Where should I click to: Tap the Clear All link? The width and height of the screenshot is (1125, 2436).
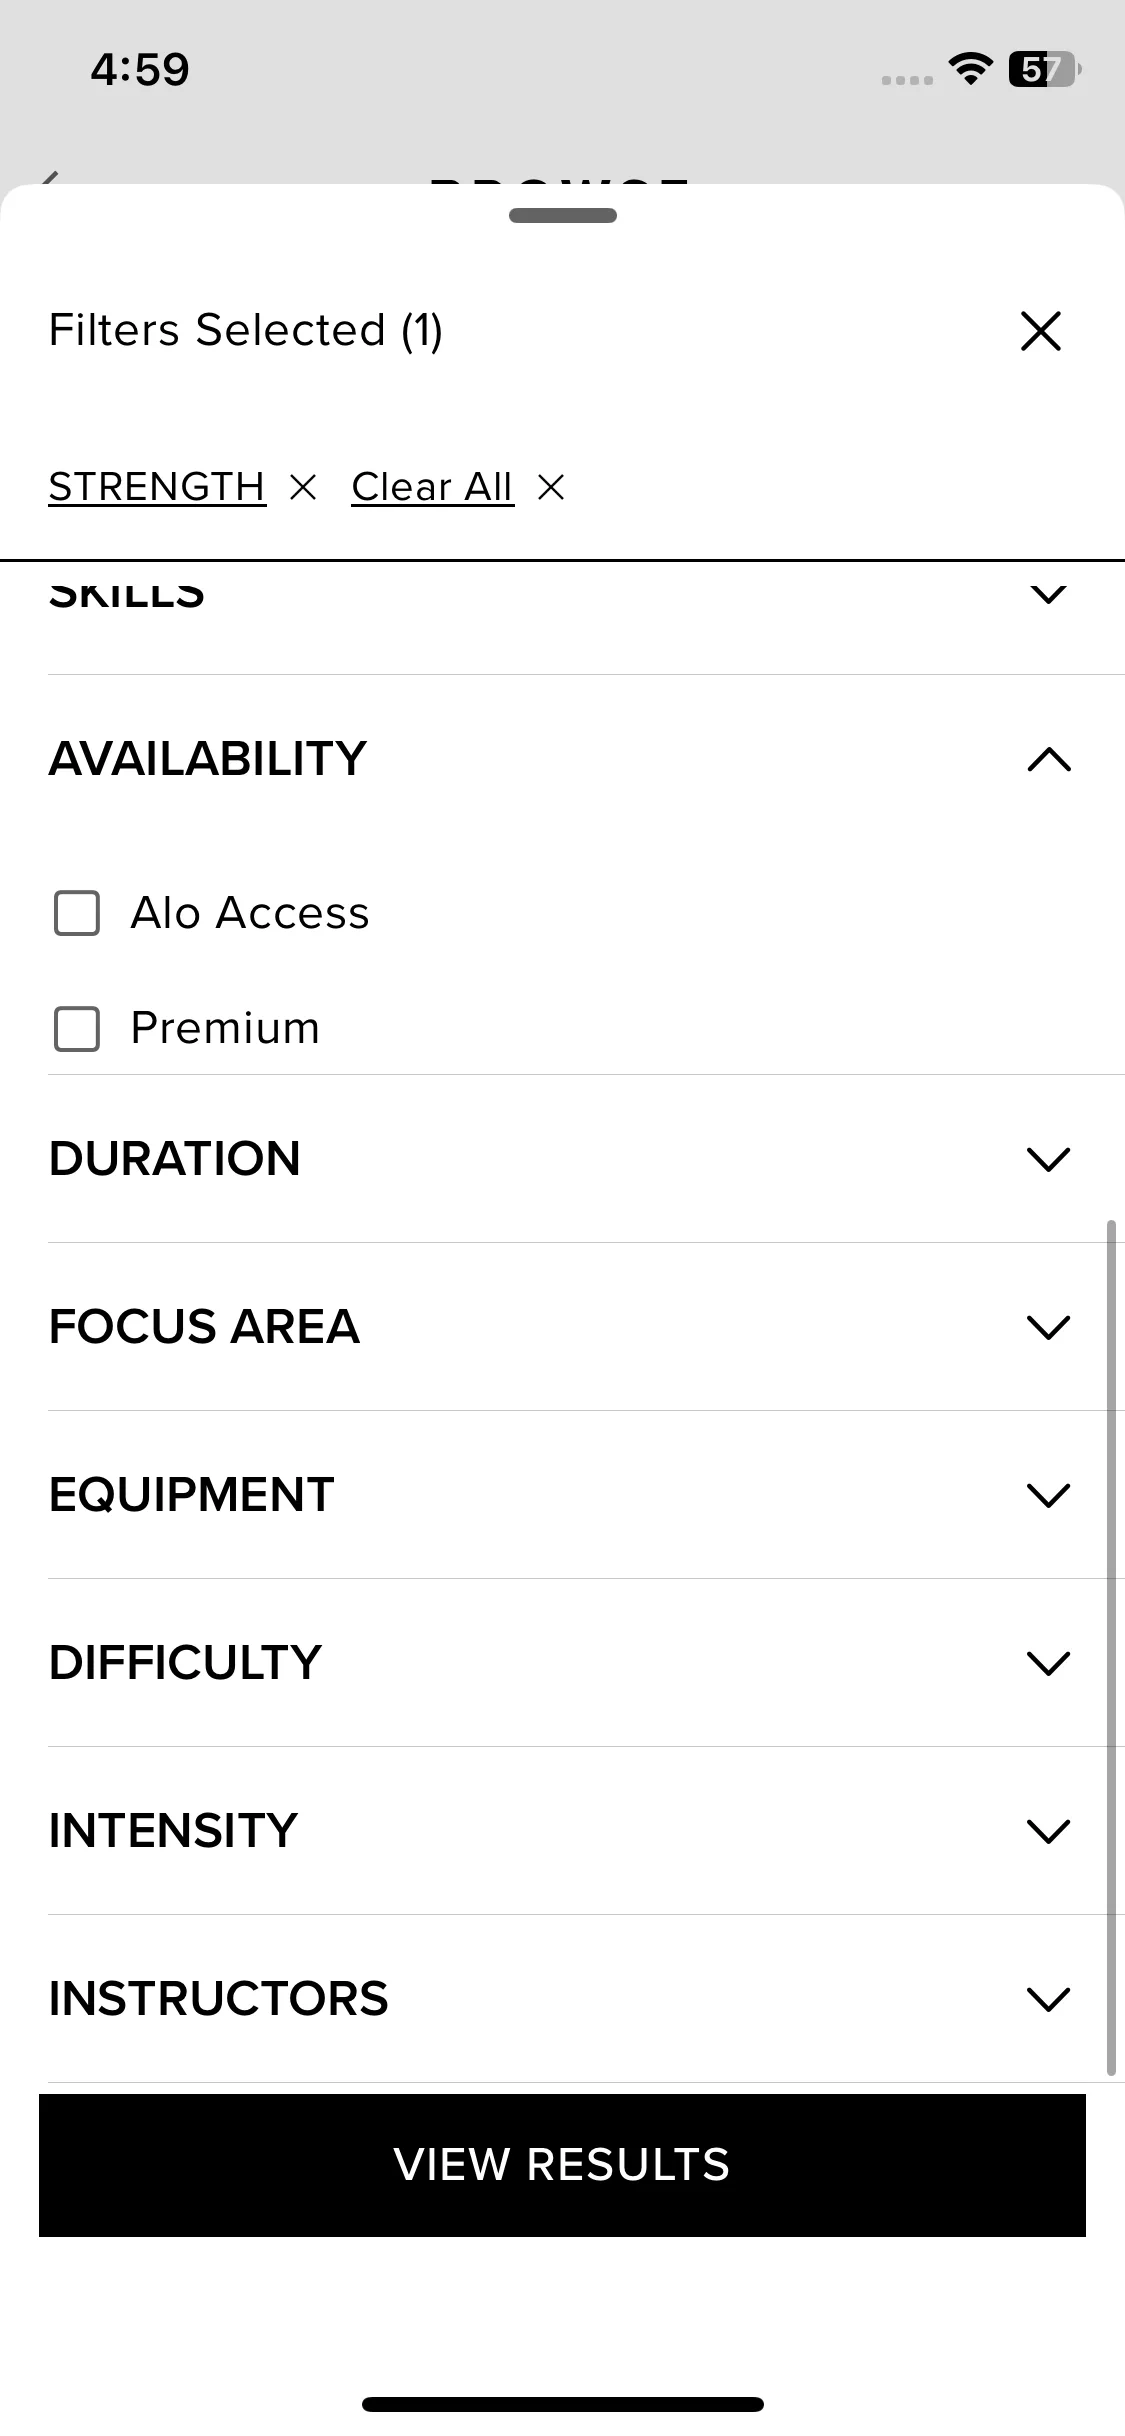[432, 488]
